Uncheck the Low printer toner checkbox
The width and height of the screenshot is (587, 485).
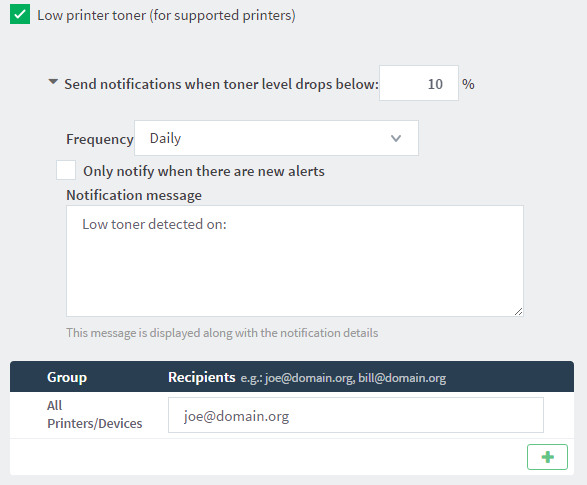[x=20, y=14]
